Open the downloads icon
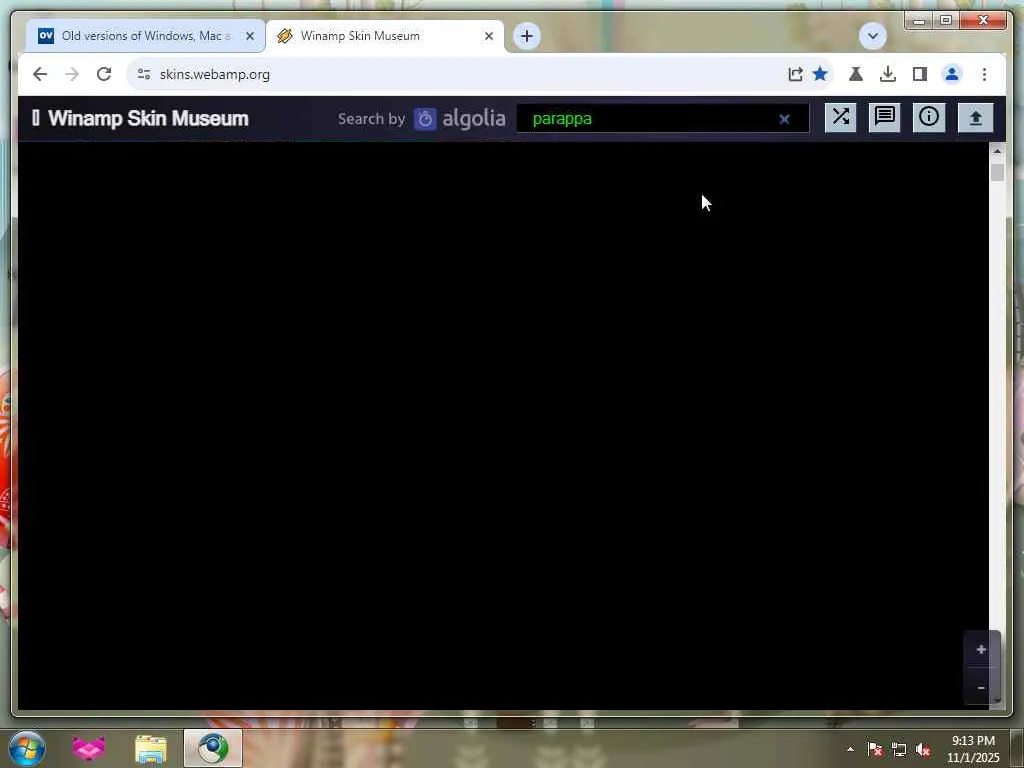The height and width of the screenshot is (768, 1024). (888, 74)
